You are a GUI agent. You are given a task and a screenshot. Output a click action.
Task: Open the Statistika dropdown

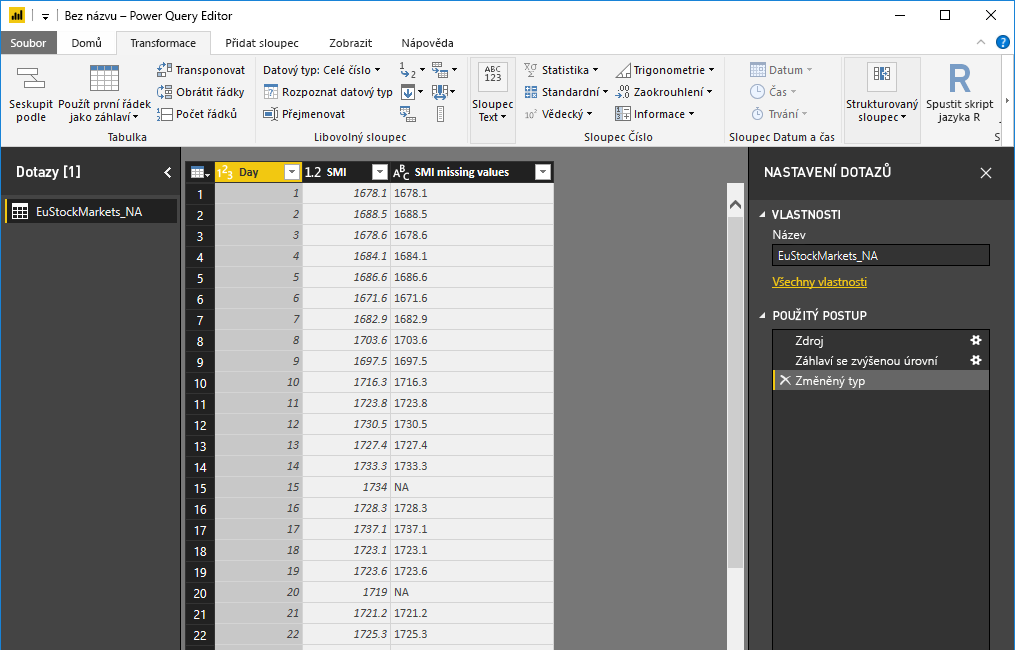562,69
